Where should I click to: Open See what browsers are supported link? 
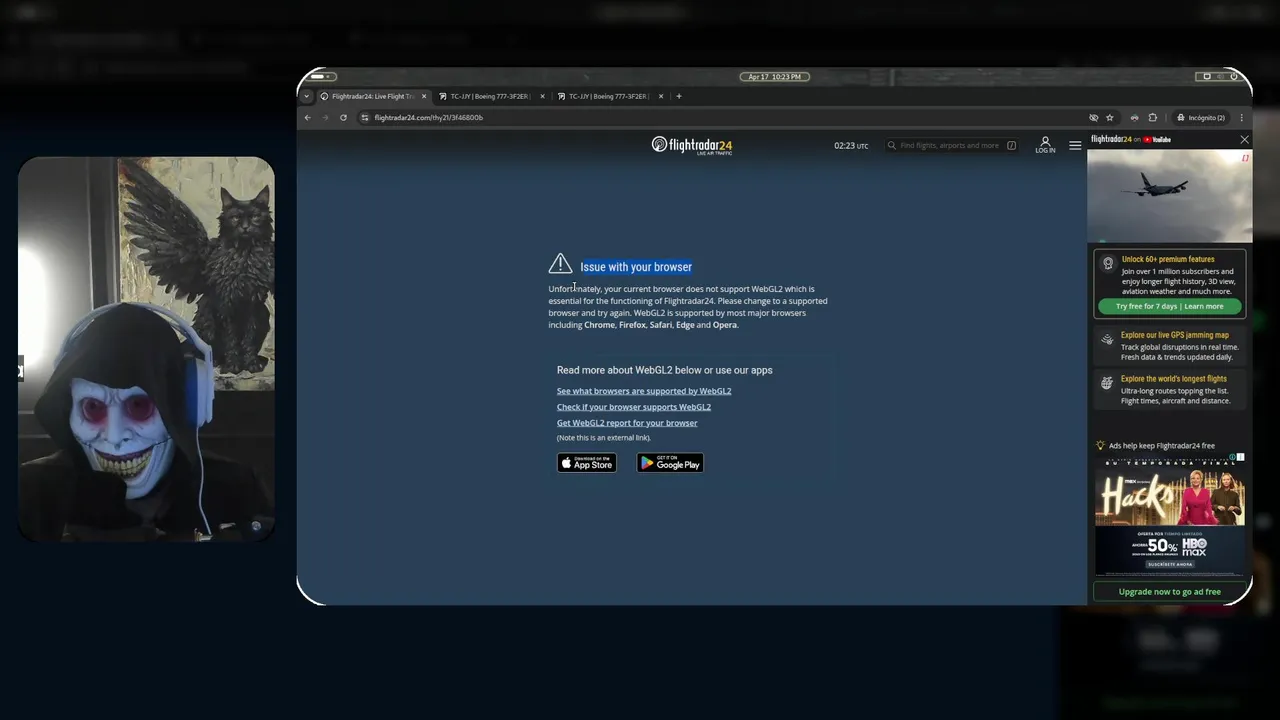pyautogui.click(x=644, y=391)
